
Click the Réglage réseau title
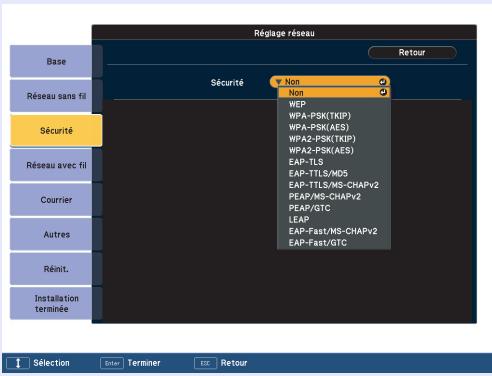click(284, 33)
